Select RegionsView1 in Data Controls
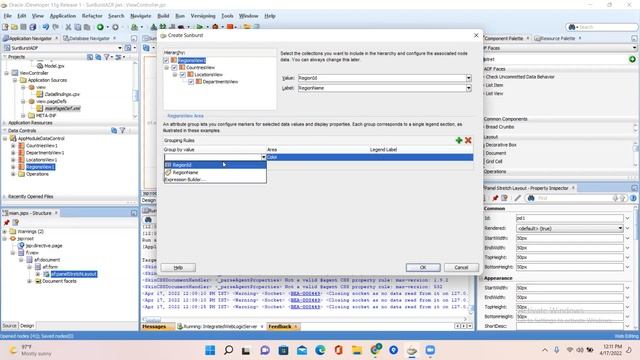This screenshot has height=360, width=640. click(40, 167)
